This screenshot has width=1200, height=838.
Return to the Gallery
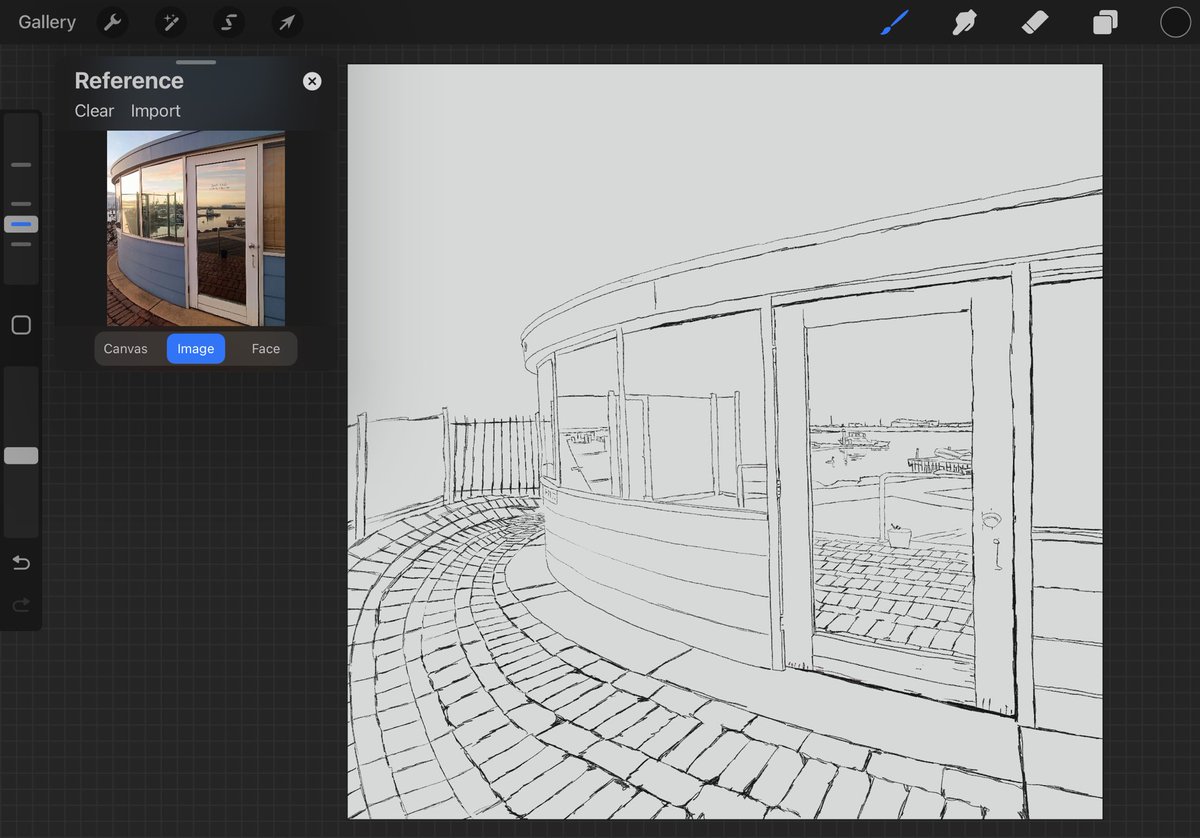(46, 22)
